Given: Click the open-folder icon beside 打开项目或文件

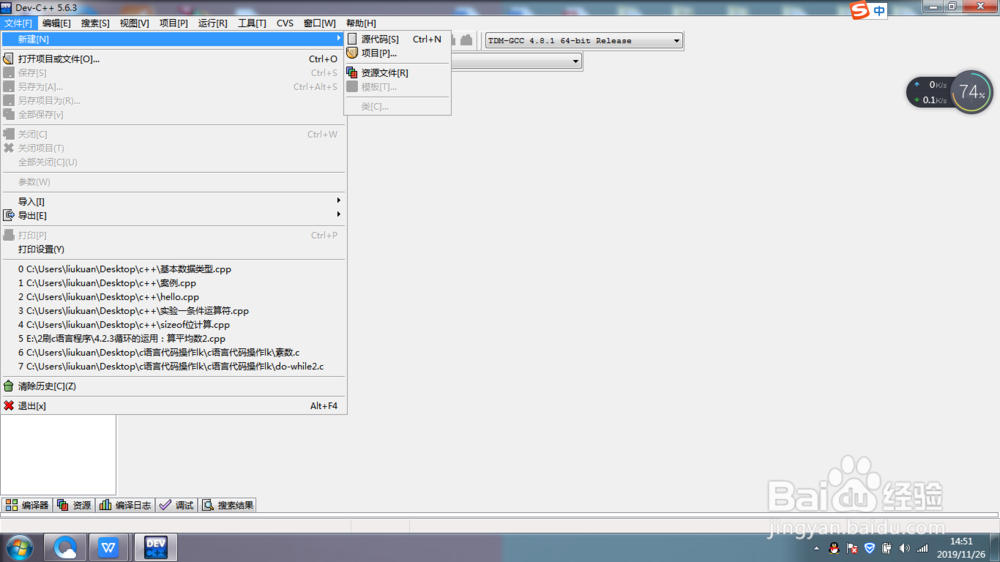Looking at the screenshot, I should tap(8, 59).
